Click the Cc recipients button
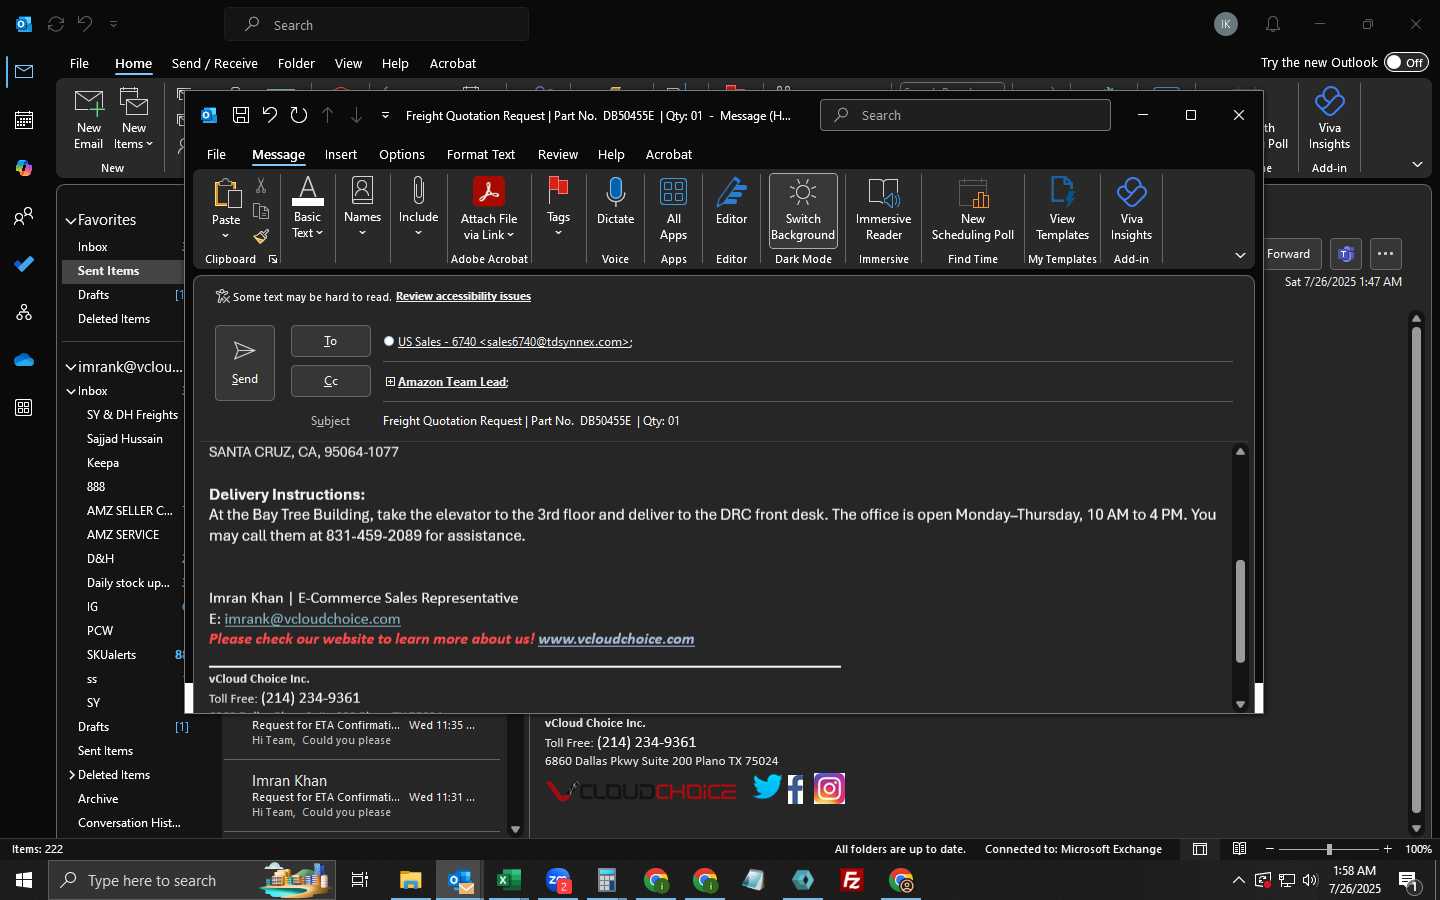This screenshot has width=1440, height=900. click(x=331, y=381)
